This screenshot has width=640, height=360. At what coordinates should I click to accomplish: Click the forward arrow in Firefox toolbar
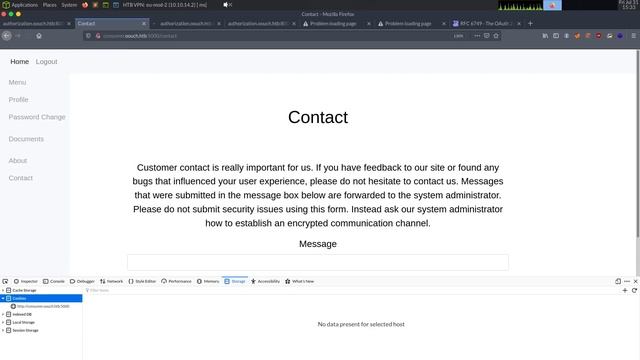pyautogui.click(x=18, y=36)
